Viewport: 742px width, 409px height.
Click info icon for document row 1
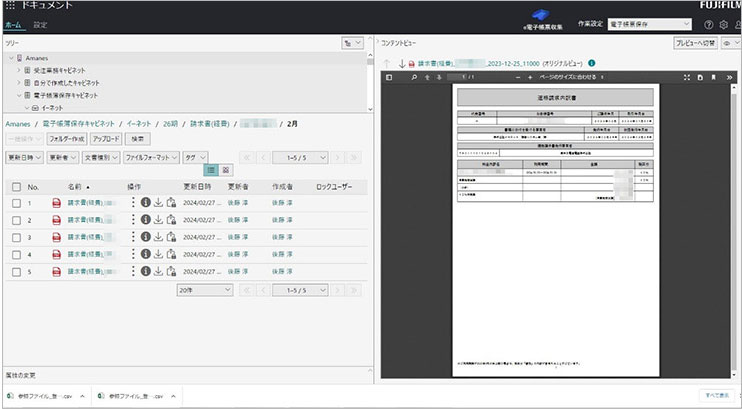coord(146,203)
